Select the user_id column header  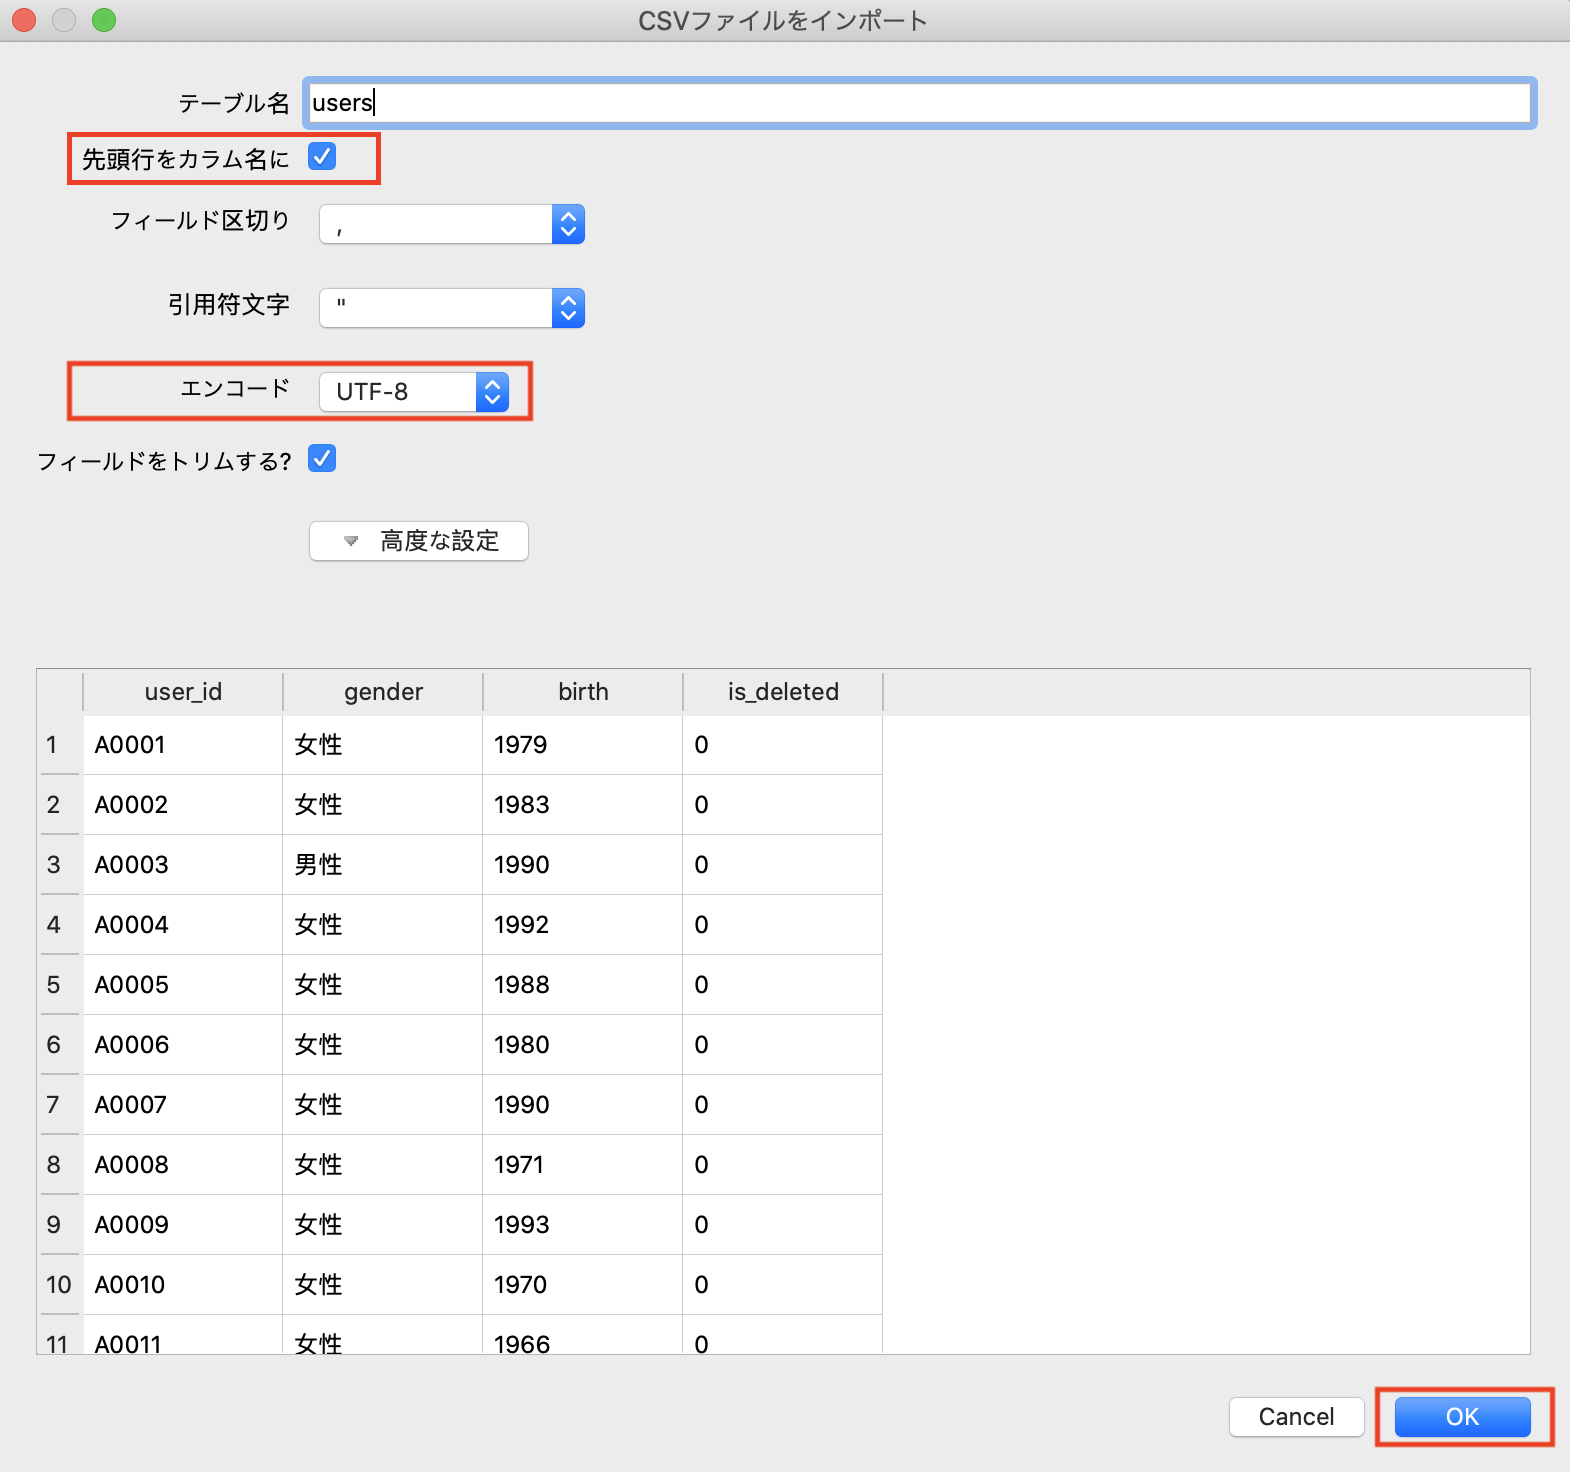click(183, 692)
